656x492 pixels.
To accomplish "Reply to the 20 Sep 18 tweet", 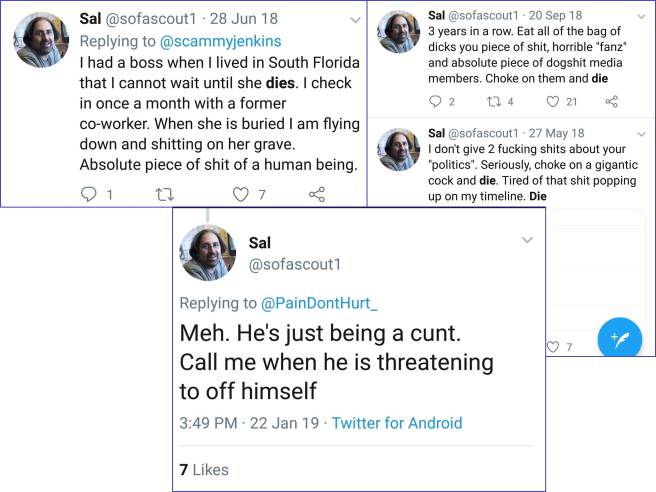I will click(x=434, y=101).
